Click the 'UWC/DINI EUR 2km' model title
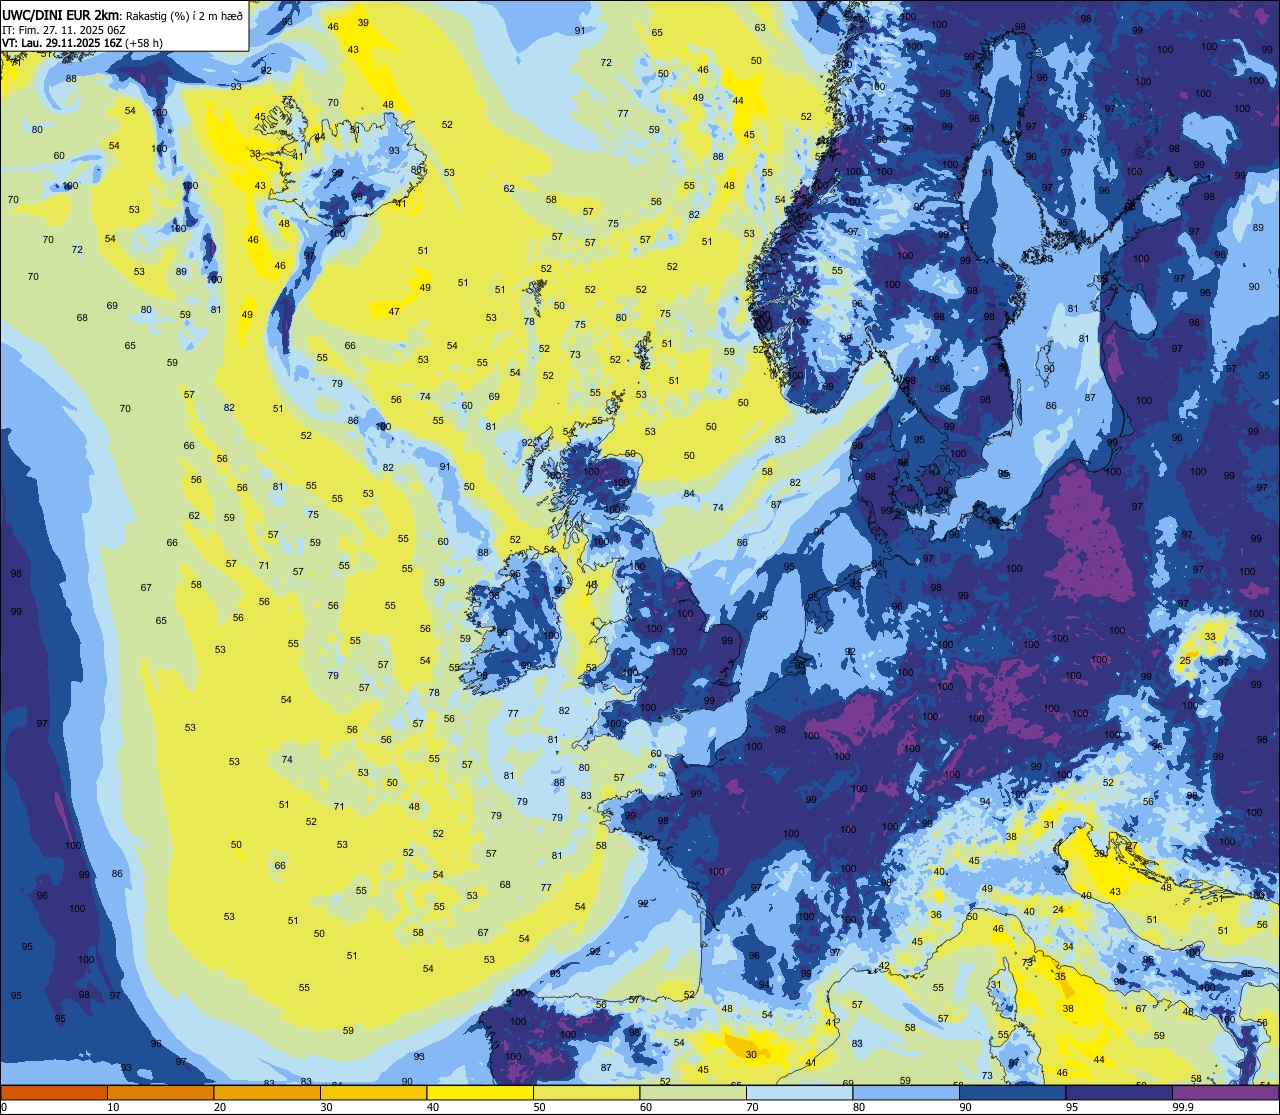 61,14
